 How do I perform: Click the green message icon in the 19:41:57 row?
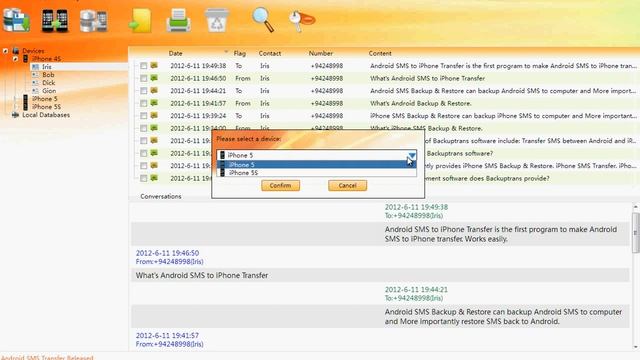point(154,103)
